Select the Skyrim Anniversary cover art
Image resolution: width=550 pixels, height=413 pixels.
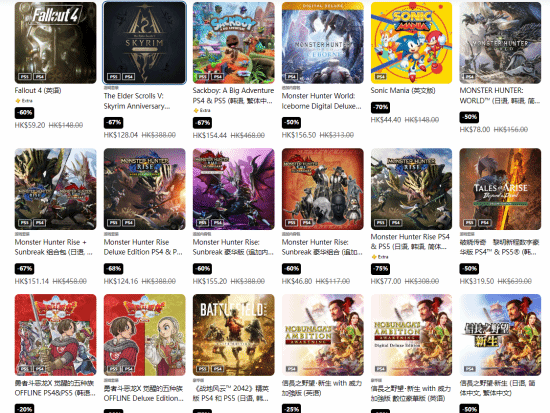coord(145,43)
